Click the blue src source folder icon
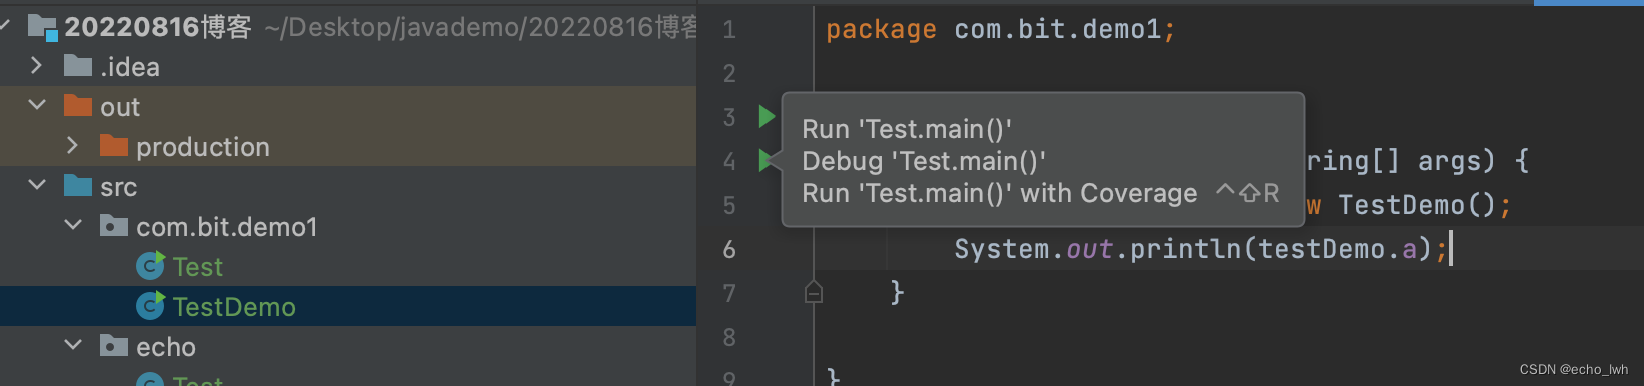Image resolution: width=1644 pixels, height=386 pixels. [78, 186]
